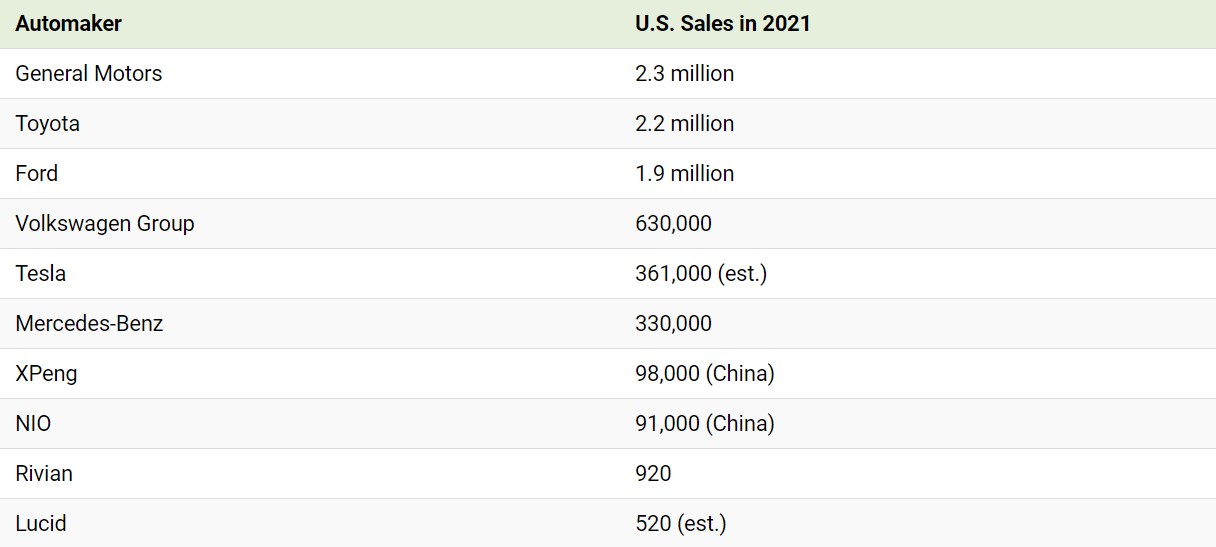Click the Automaker column header

pyautogui.click(x=68, y=23)
